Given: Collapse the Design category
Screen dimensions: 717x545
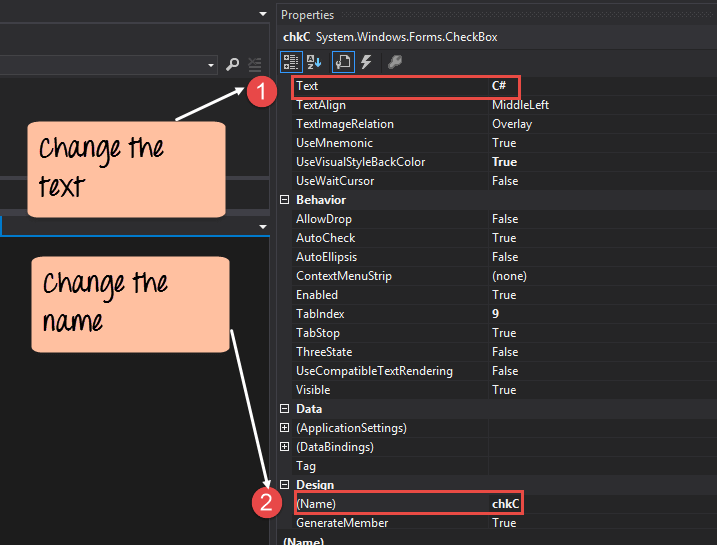Looking at the screenshot, I should pos(285,485).
